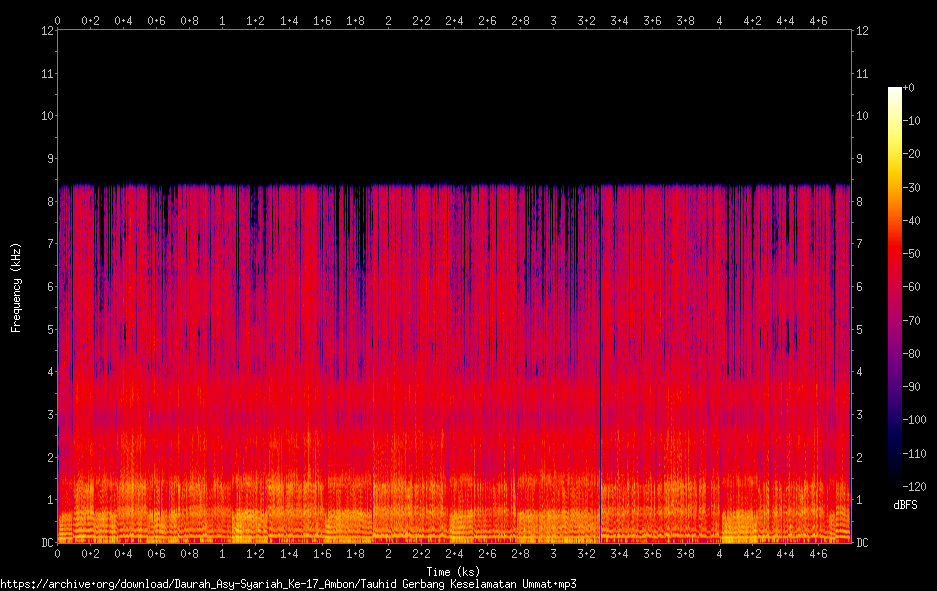Screen dimensions: 937x591
Task: Click the "0.6" tick label on the bottom time axis
Action: tap(157, 554)
